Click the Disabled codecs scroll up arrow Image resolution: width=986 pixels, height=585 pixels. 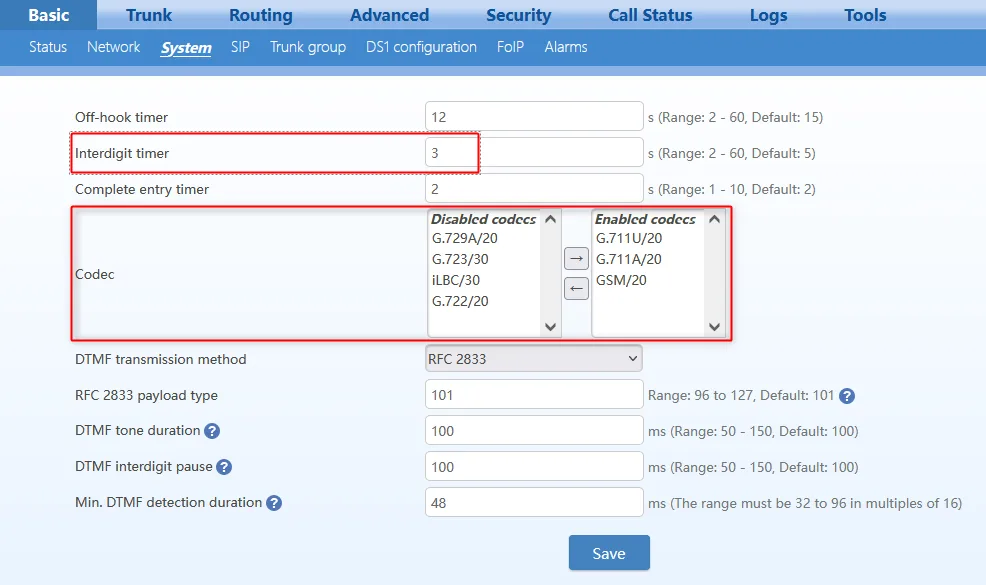click(x=550, y=219)
